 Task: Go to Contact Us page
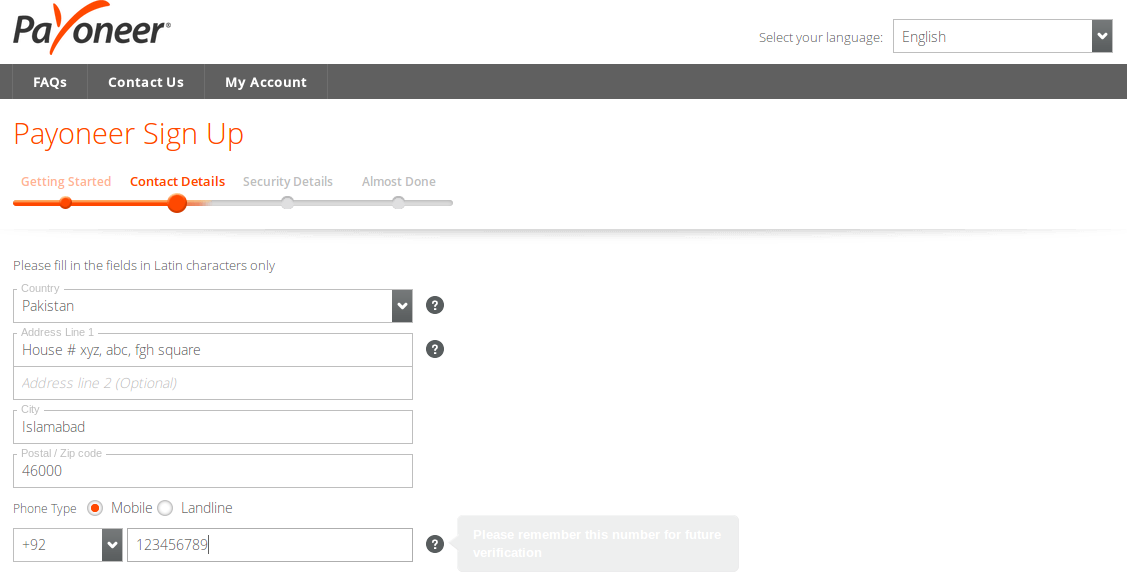[x=146, y=82]
